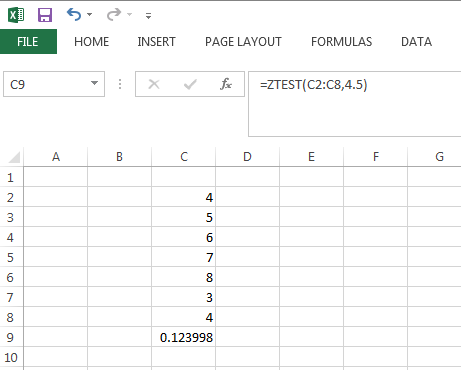Cancel formula entry with the X icon

pos(154,84)
